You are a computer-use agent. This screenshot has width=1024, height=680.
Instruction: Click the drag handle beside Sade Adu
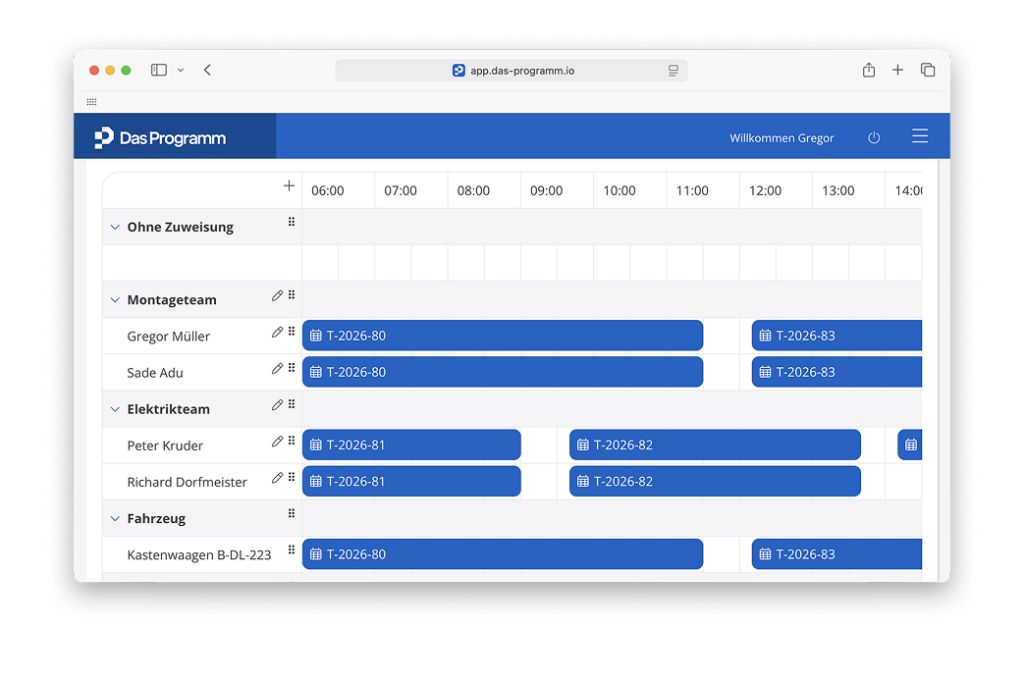coord(292,368)
